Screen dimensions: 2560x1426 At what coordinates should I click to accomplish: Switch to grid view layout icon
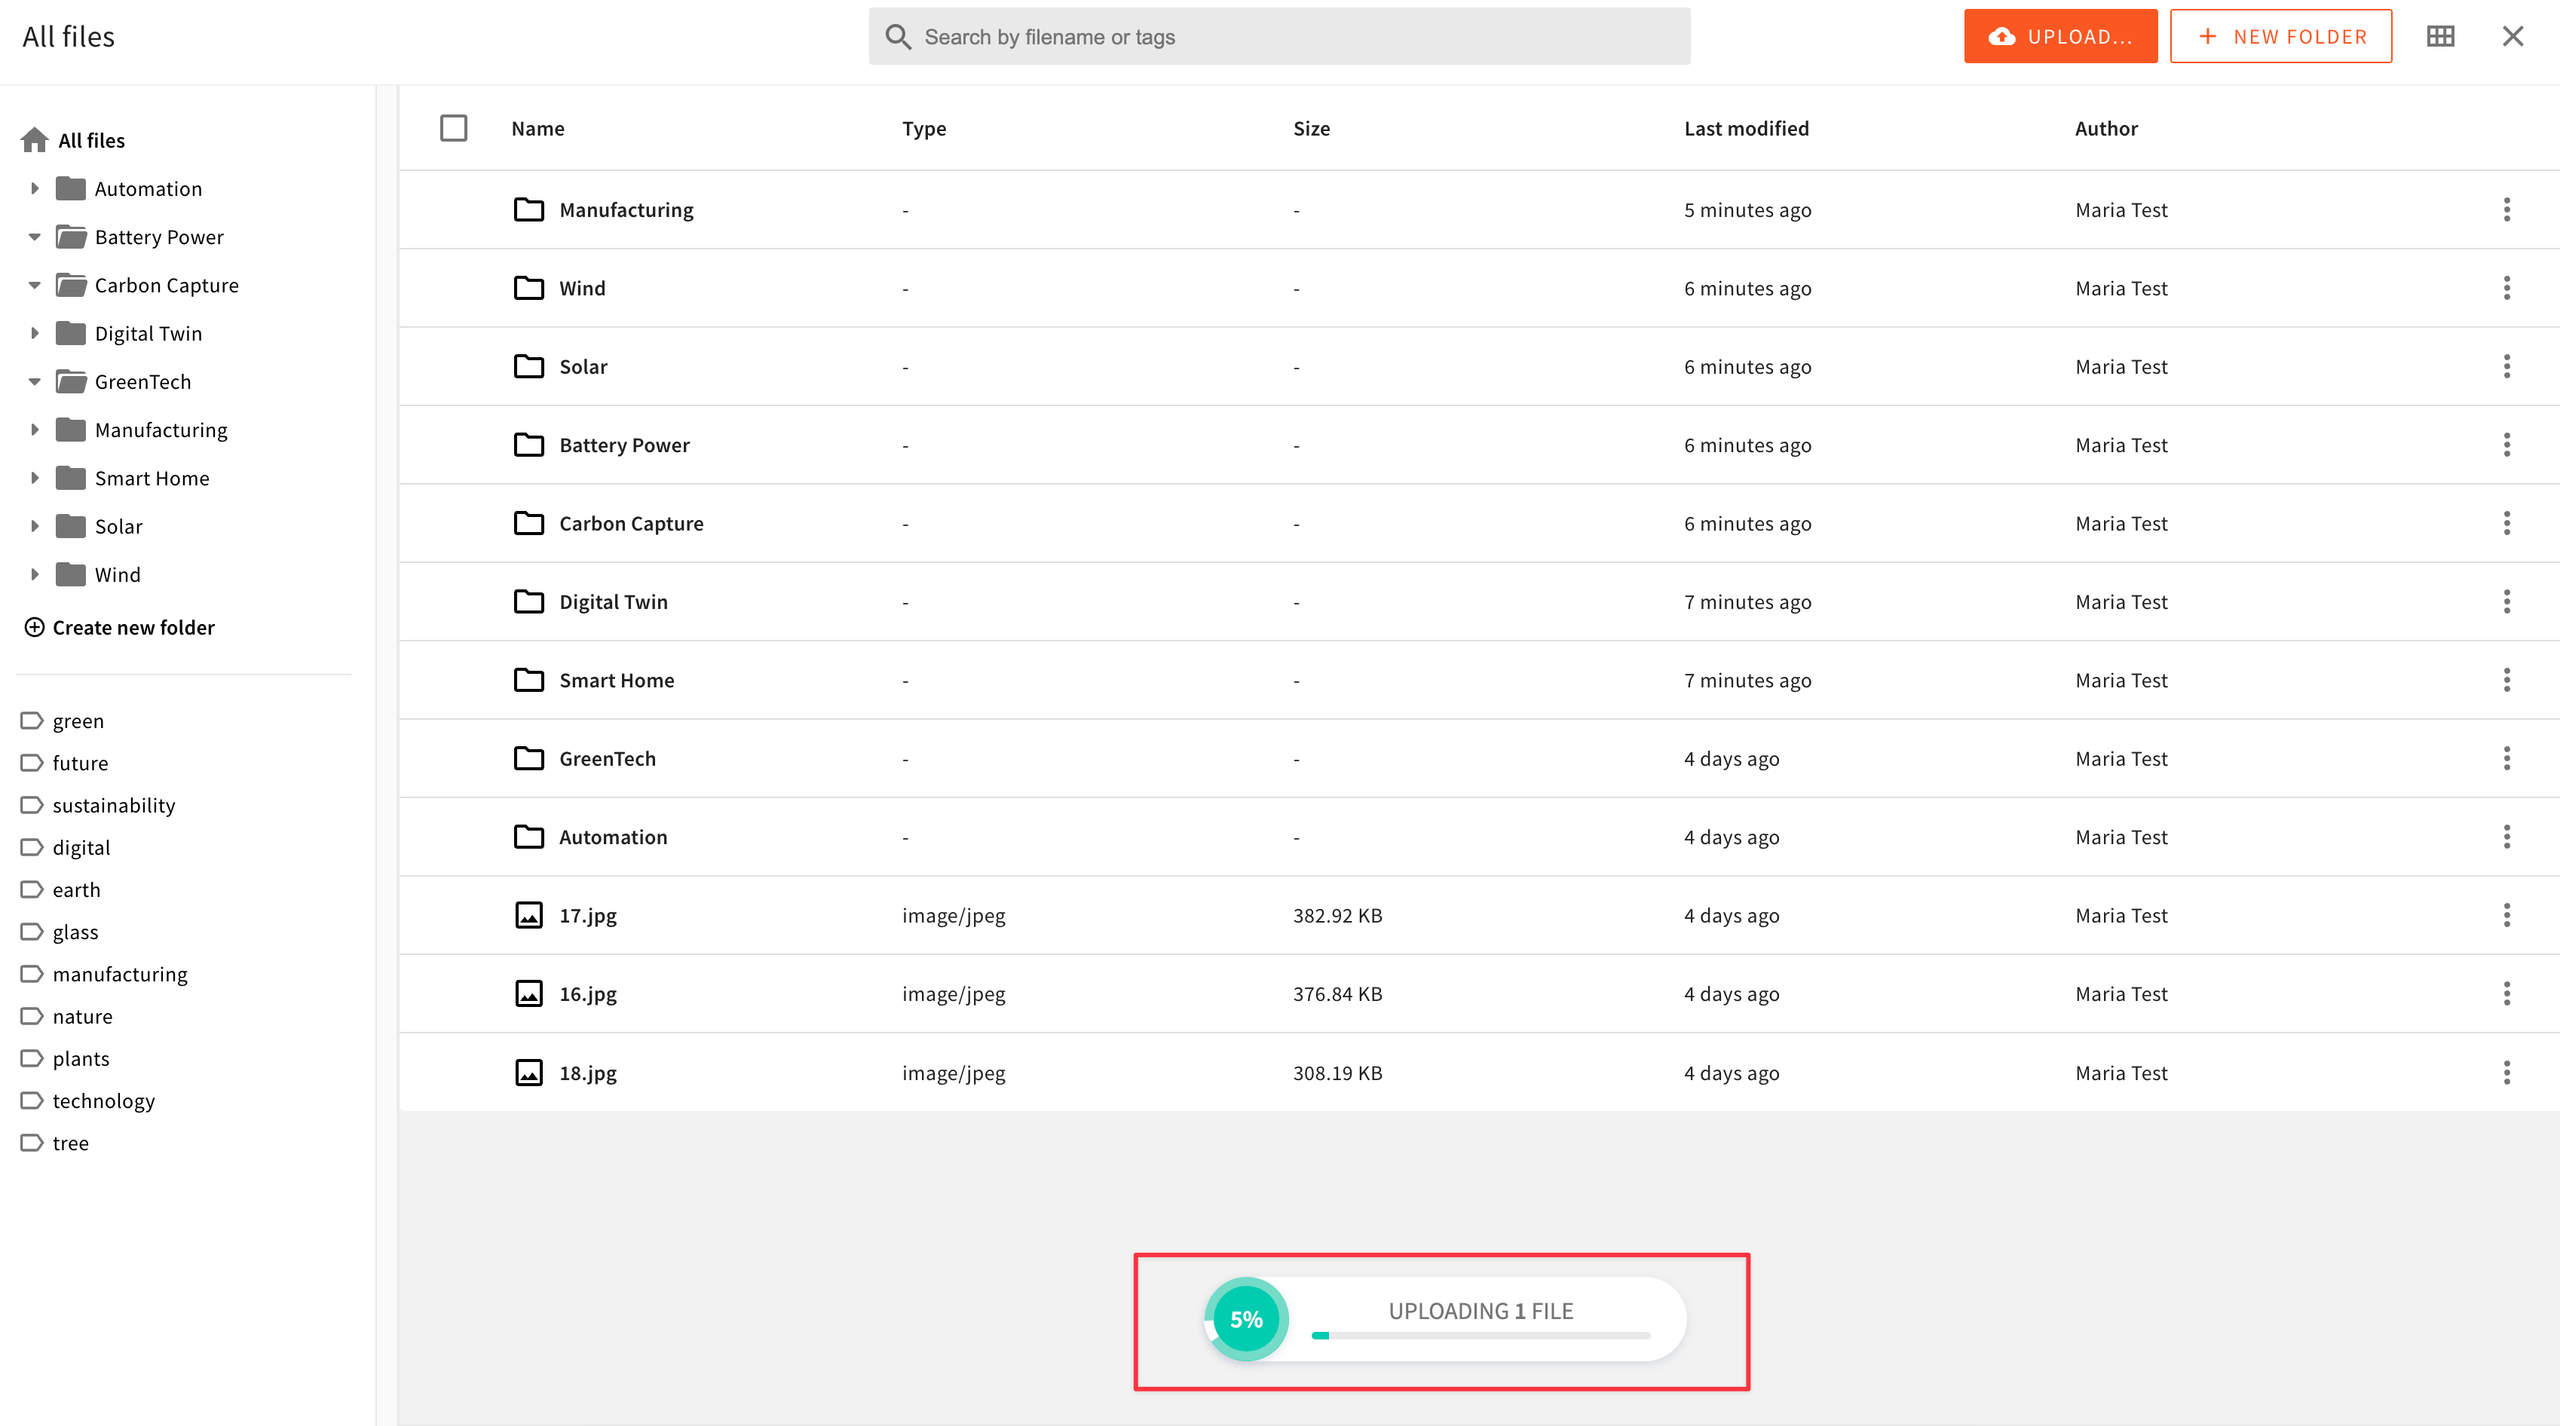2440,37
